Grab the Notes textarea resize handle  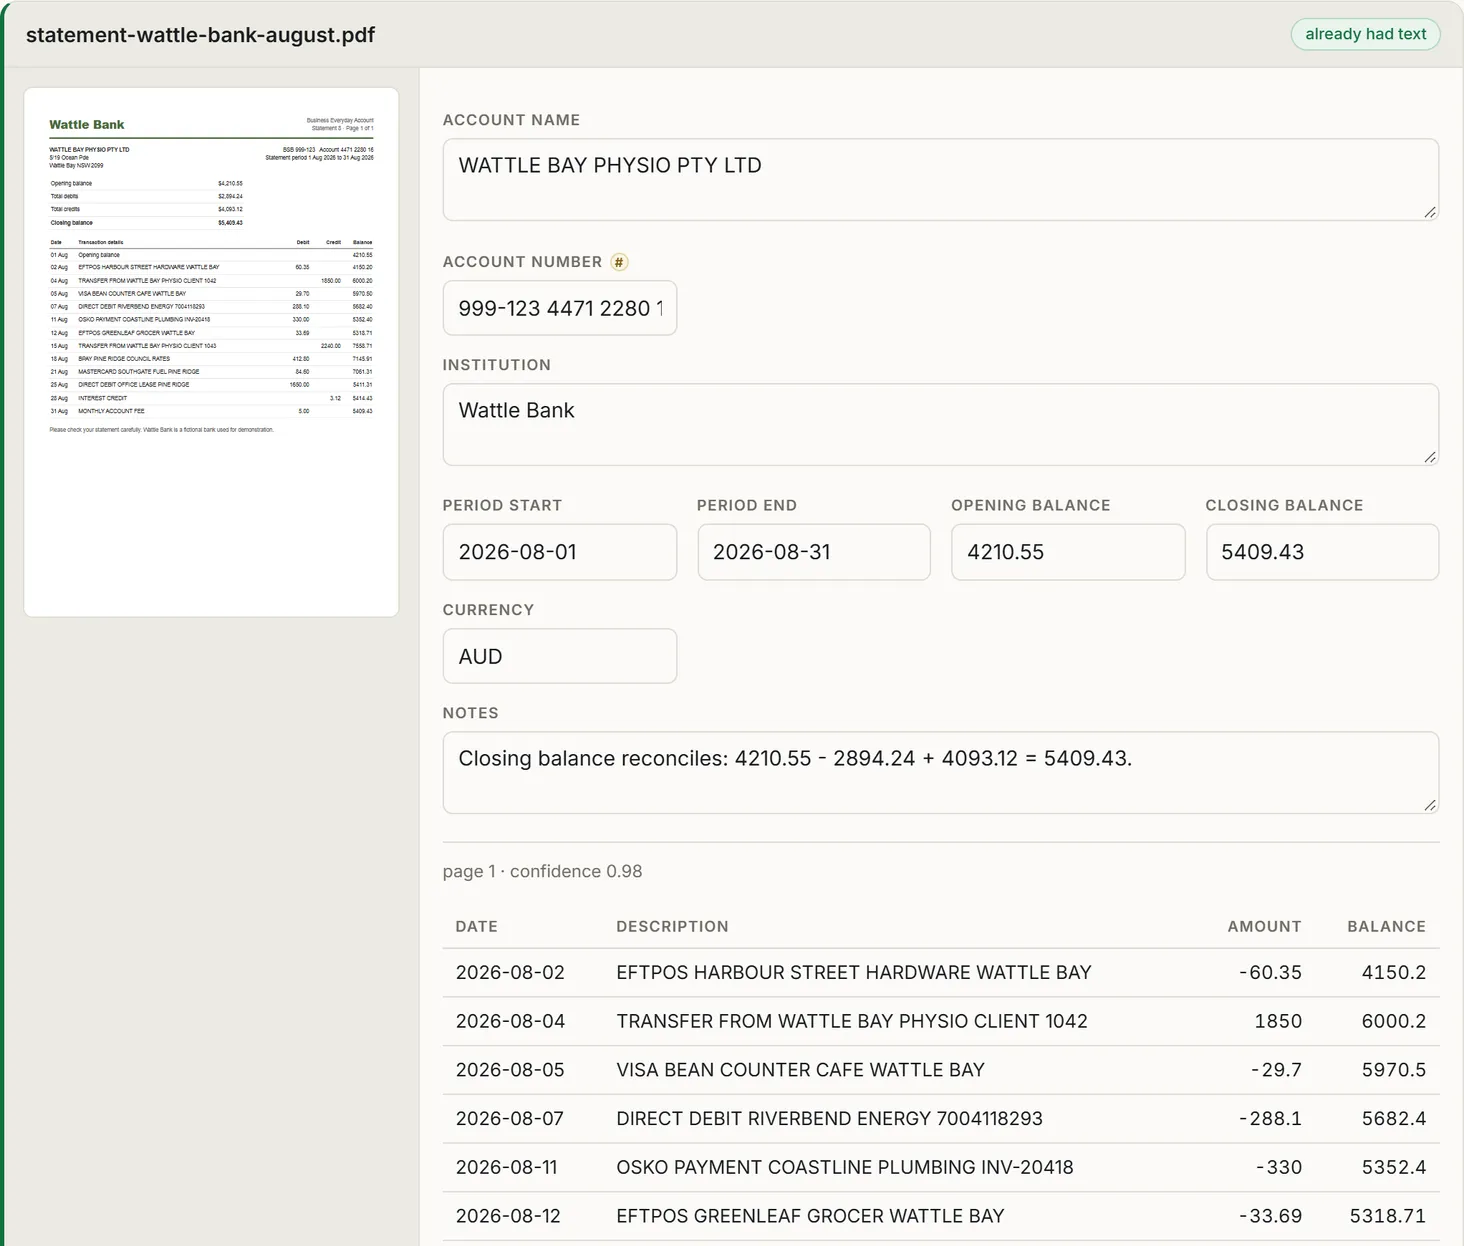pyautogui.click(x=1430, y=805)
